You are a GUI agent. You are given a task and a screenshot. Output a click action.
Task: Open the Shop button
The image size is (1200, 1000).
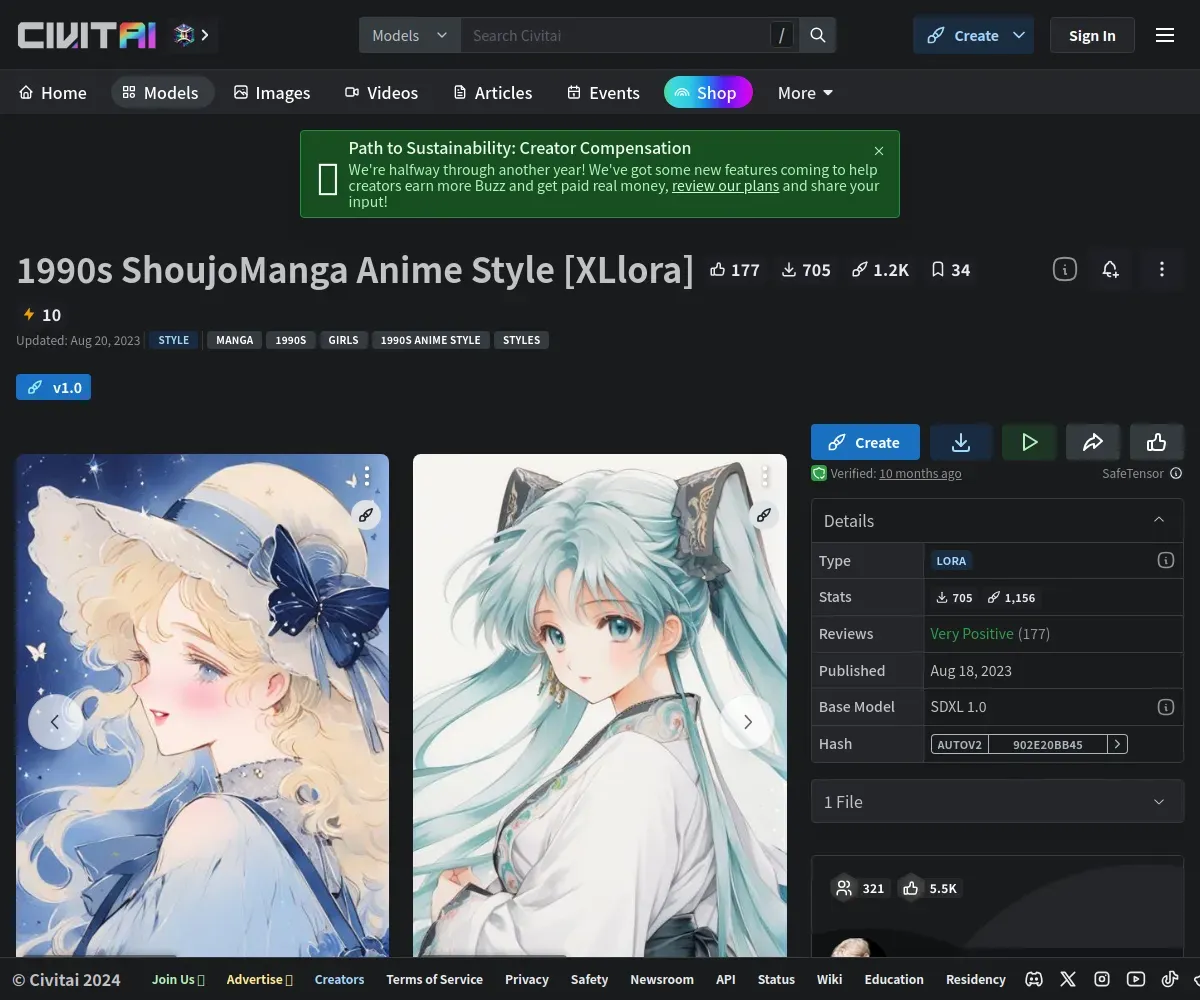coord(708,92)
